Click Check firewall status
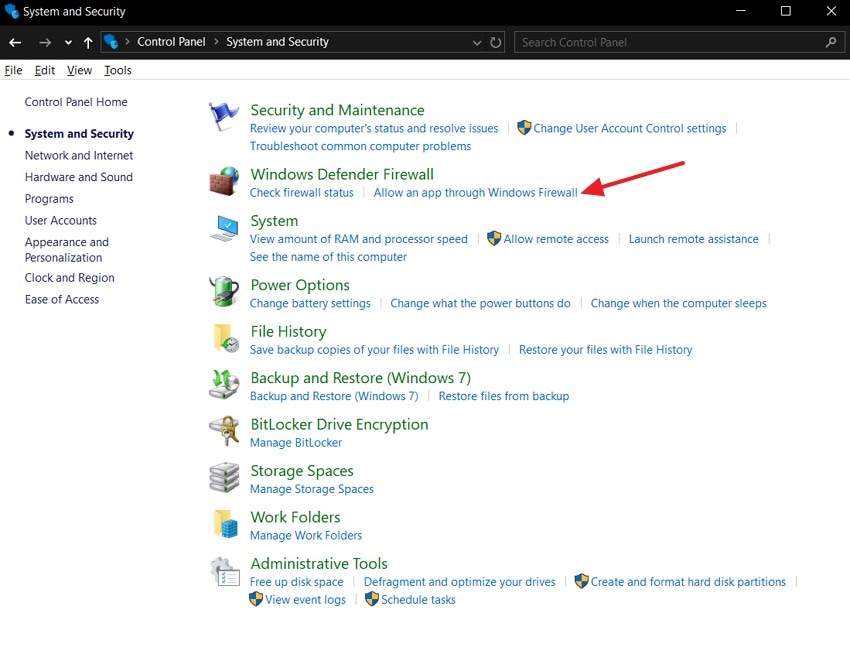Viewport: 850px width, 654px height. coord(301,193)
